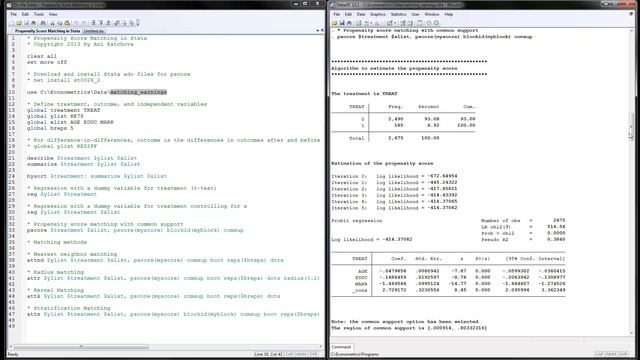640x360 pixels.
Task: Toggle bookmark icon in Do-file Editor toolbar
Action: tap(93, 23)
